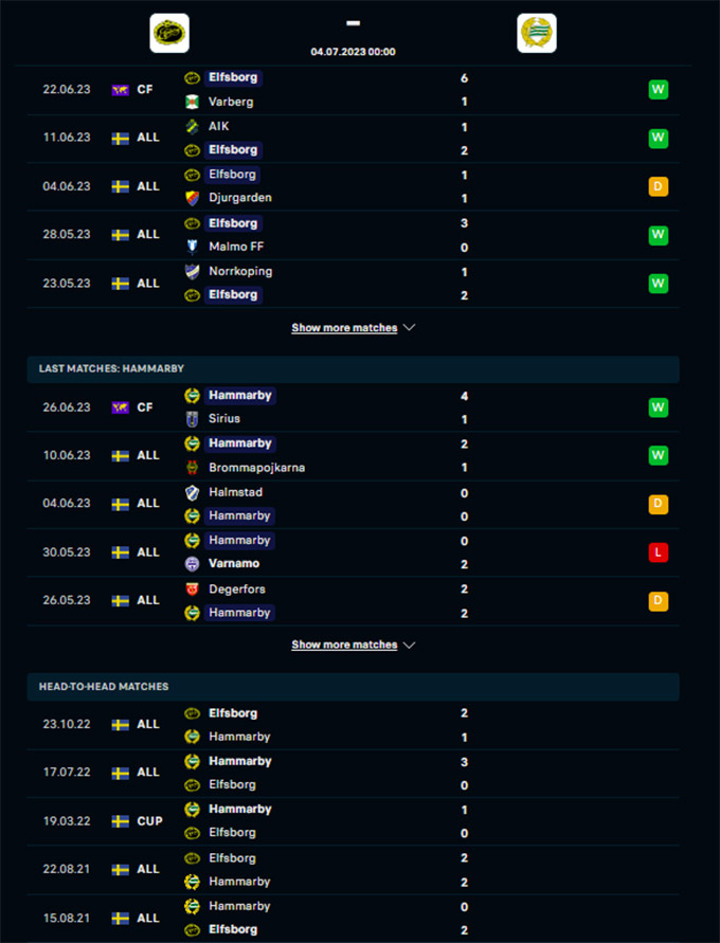Expand Hammarby's show more matches chevron
The height and width of the screenshot is (943, 720).
click(409, 645)
